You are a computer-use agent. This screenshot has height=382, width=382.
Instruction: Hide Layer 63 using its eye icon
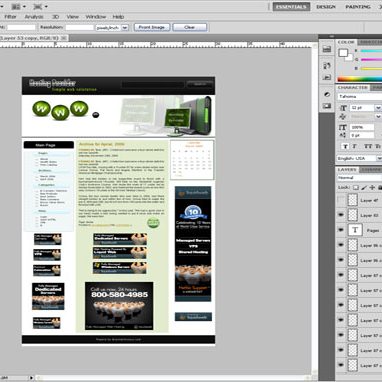(x=341, y=215)
